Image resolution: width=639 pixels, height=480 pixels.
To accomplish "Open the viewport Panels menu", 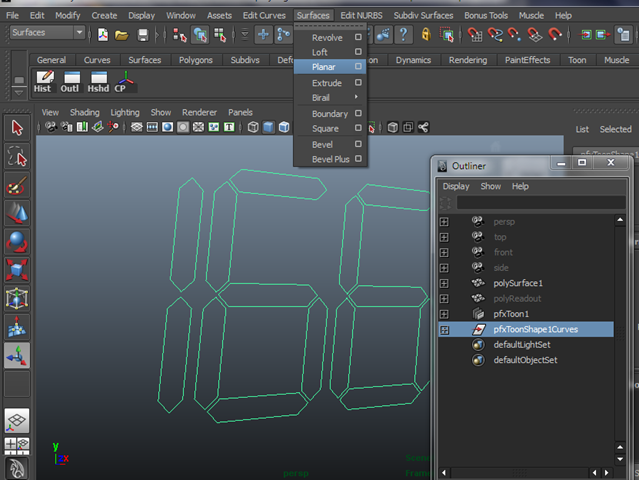I will point(240,112).
